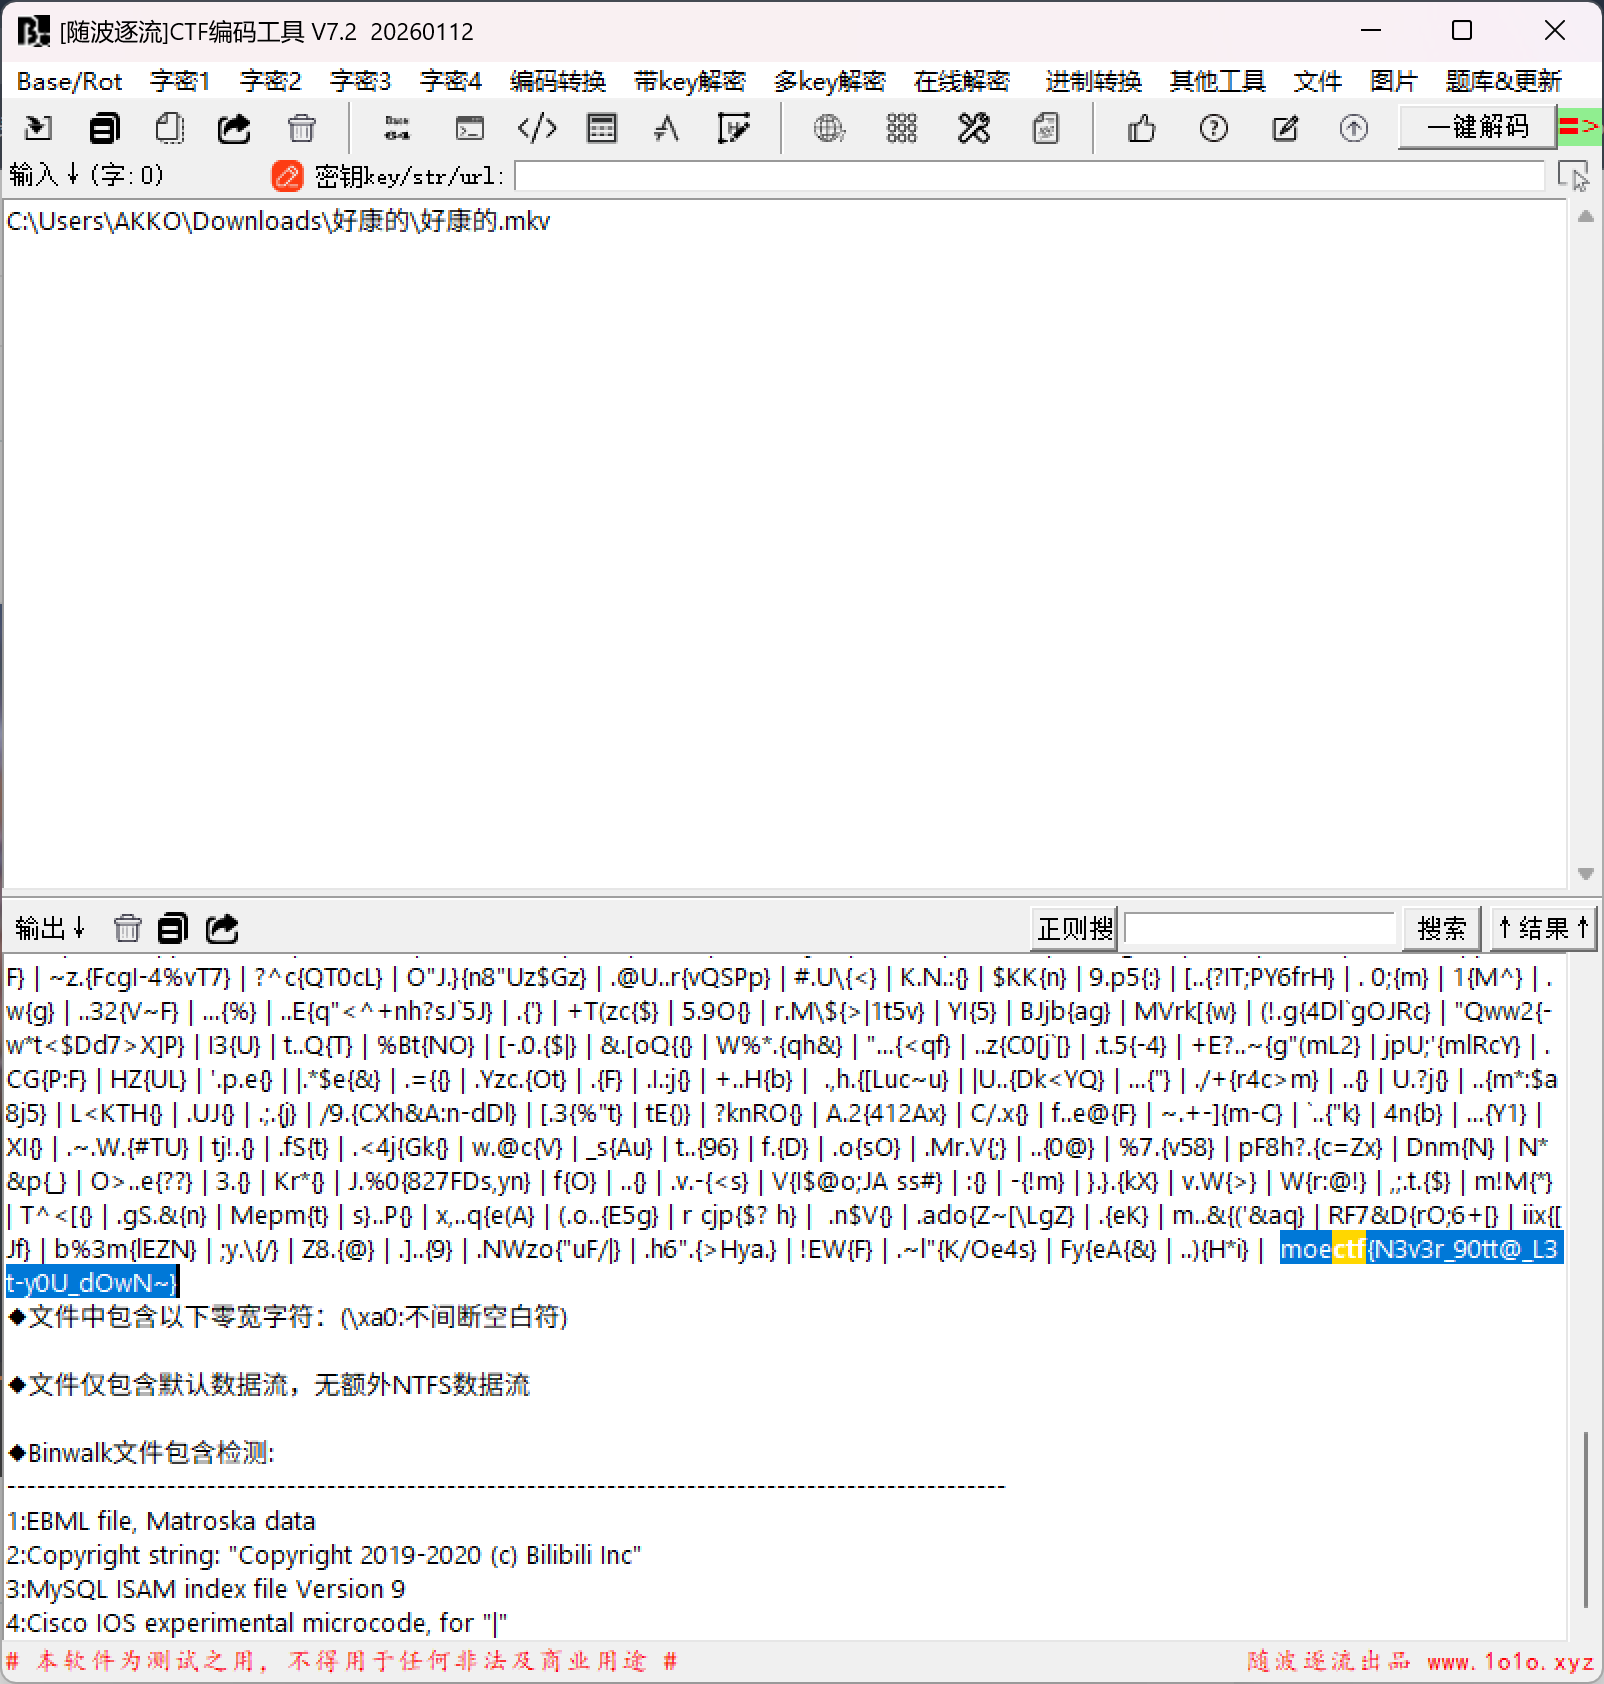Open the Base/Rot menu
Screen dimensions: 1604x1684
69,81
